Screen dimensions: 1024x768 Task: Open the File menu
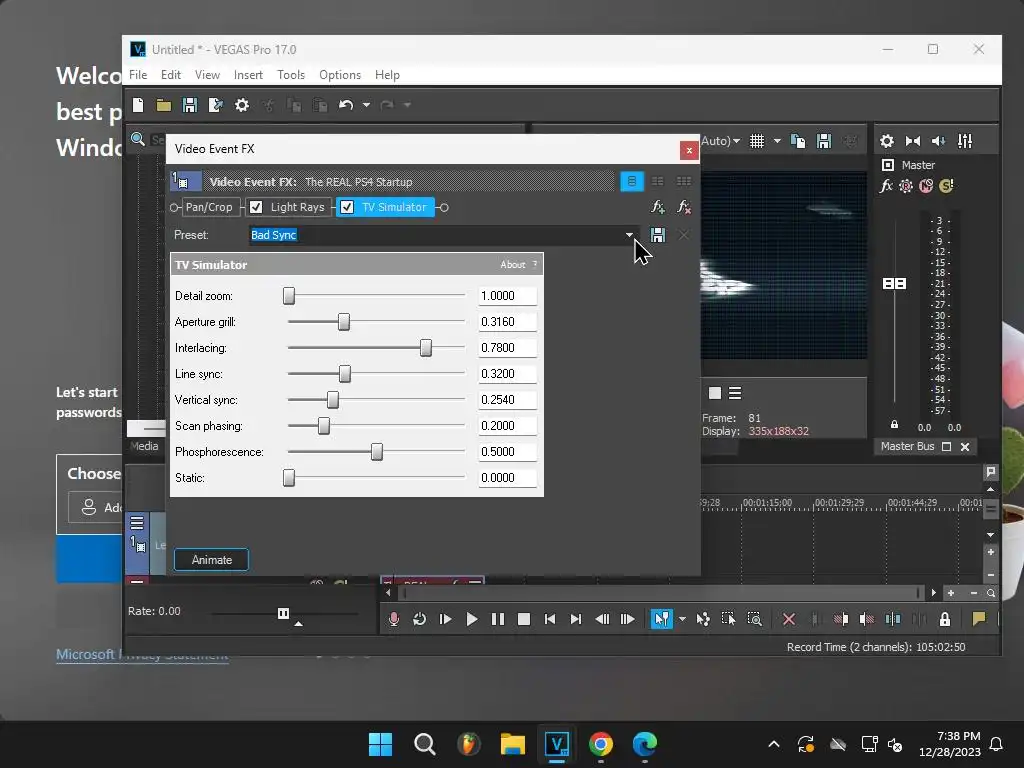pyautogui.click(x=138, y=74)
